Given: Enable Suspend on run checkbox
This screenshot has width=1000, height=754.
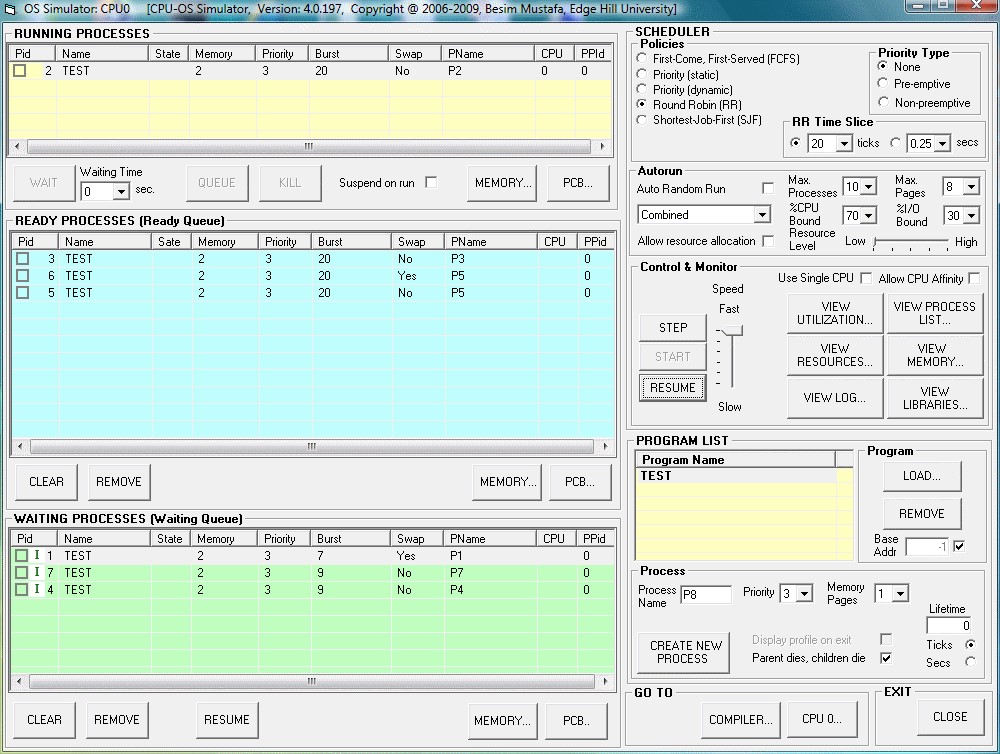Looking at the screenshot, I should tap(432, 182).
